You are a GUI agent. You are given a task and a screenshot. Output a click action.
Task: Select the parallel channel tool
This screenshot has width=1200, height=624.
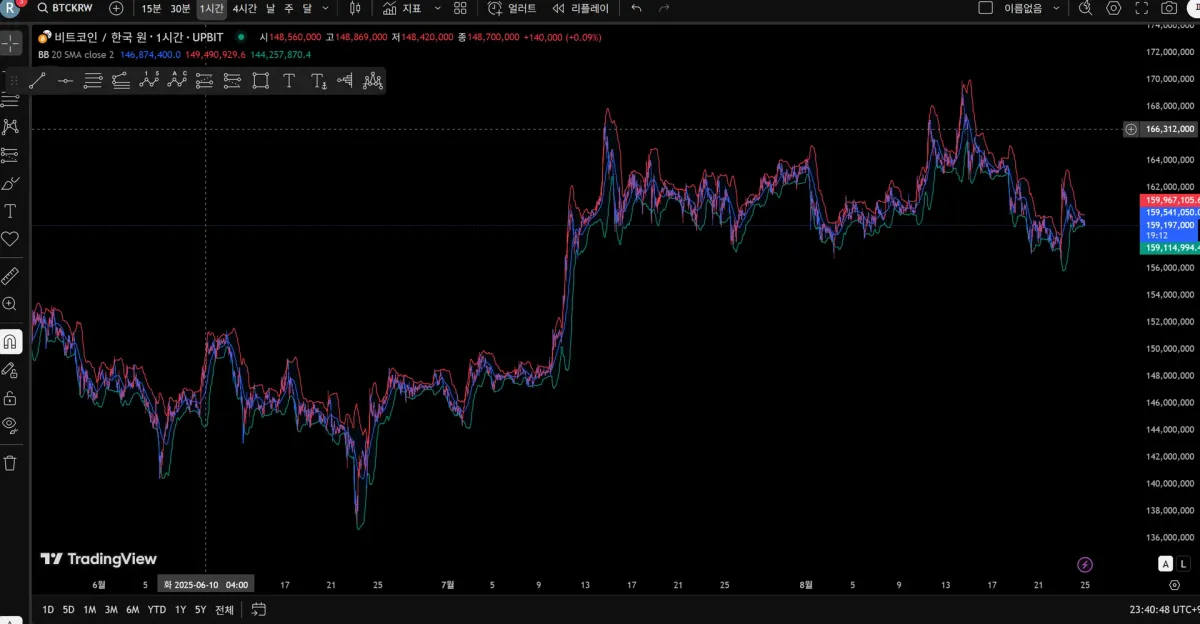pyautogui.click(x=93, y=81)
